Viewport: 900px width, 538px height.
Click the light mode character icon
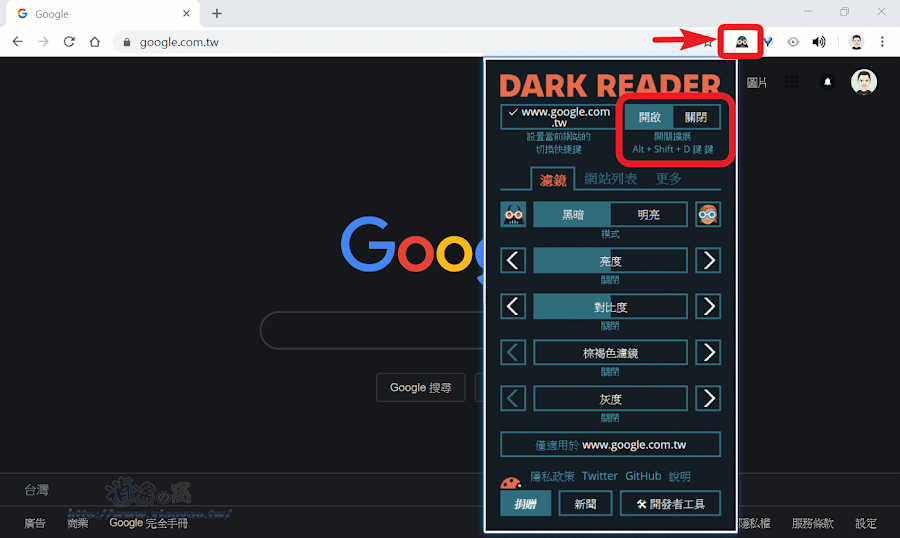(708, 215)
